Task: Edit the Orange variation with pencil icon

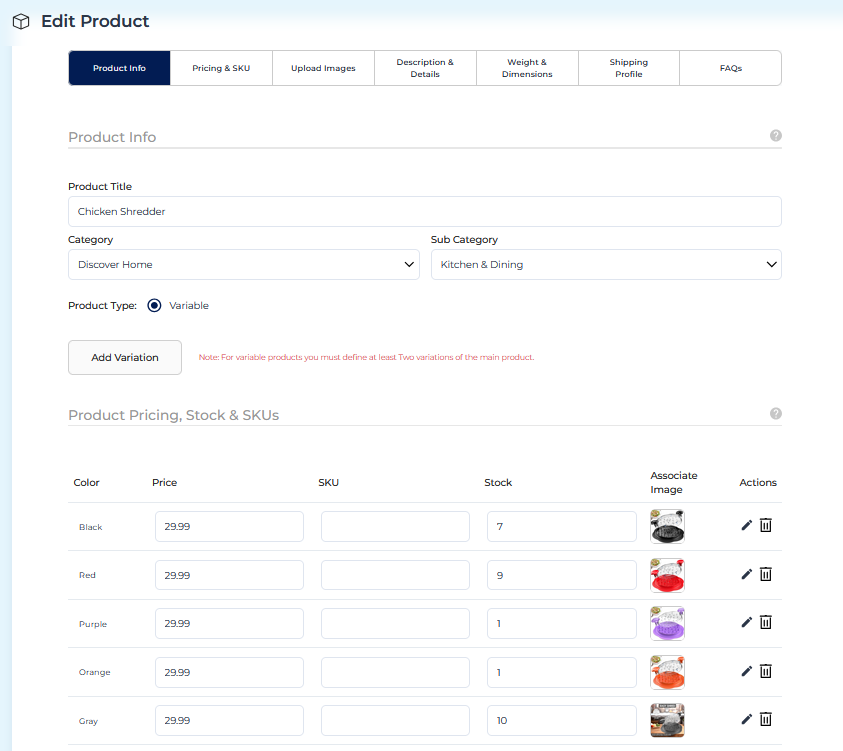Action: [x=746, y=671]
